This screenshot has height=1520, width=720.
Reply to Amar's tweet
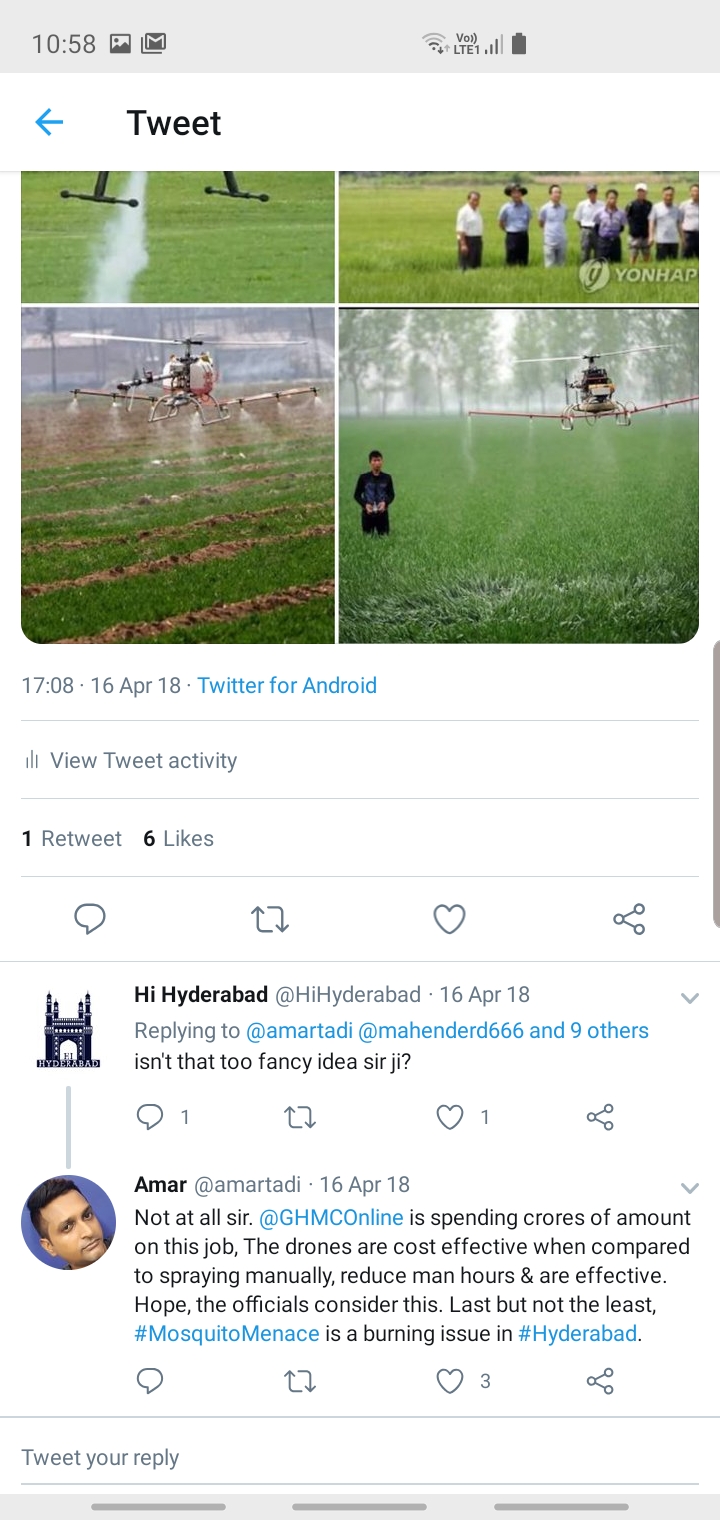150,1381
